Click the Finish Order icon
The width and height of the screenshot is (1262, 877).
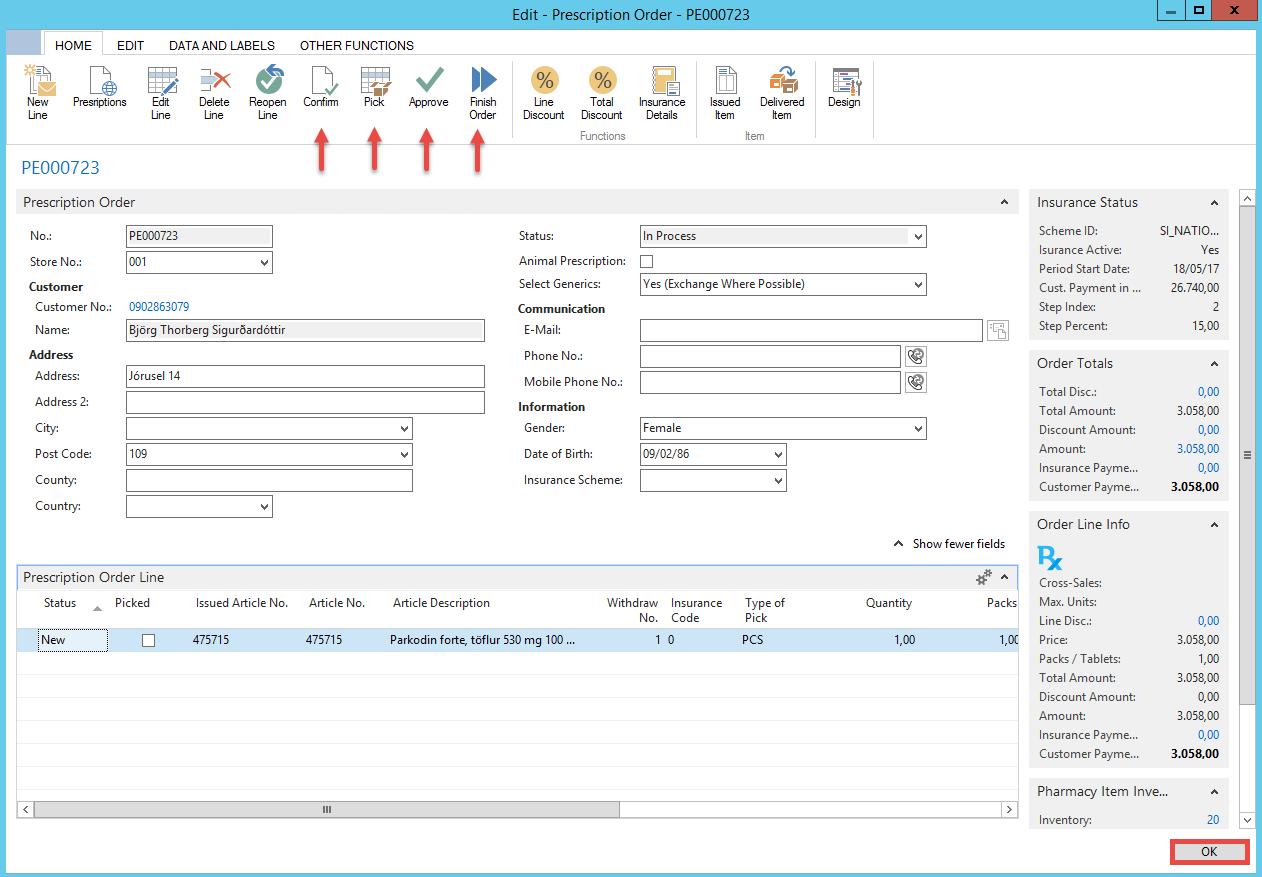tap(483, 80)
